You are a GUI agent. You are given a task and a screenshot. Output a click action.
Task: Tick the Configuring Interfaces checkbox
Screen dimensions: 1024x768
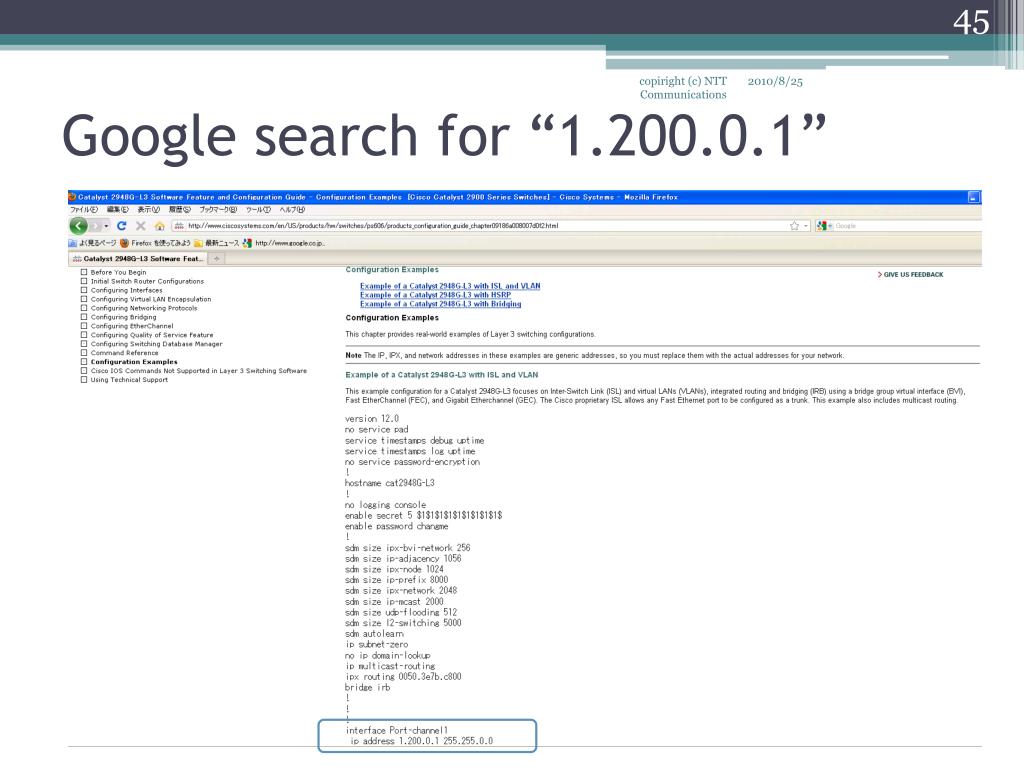pyautogui.click(x=84, y=290)
